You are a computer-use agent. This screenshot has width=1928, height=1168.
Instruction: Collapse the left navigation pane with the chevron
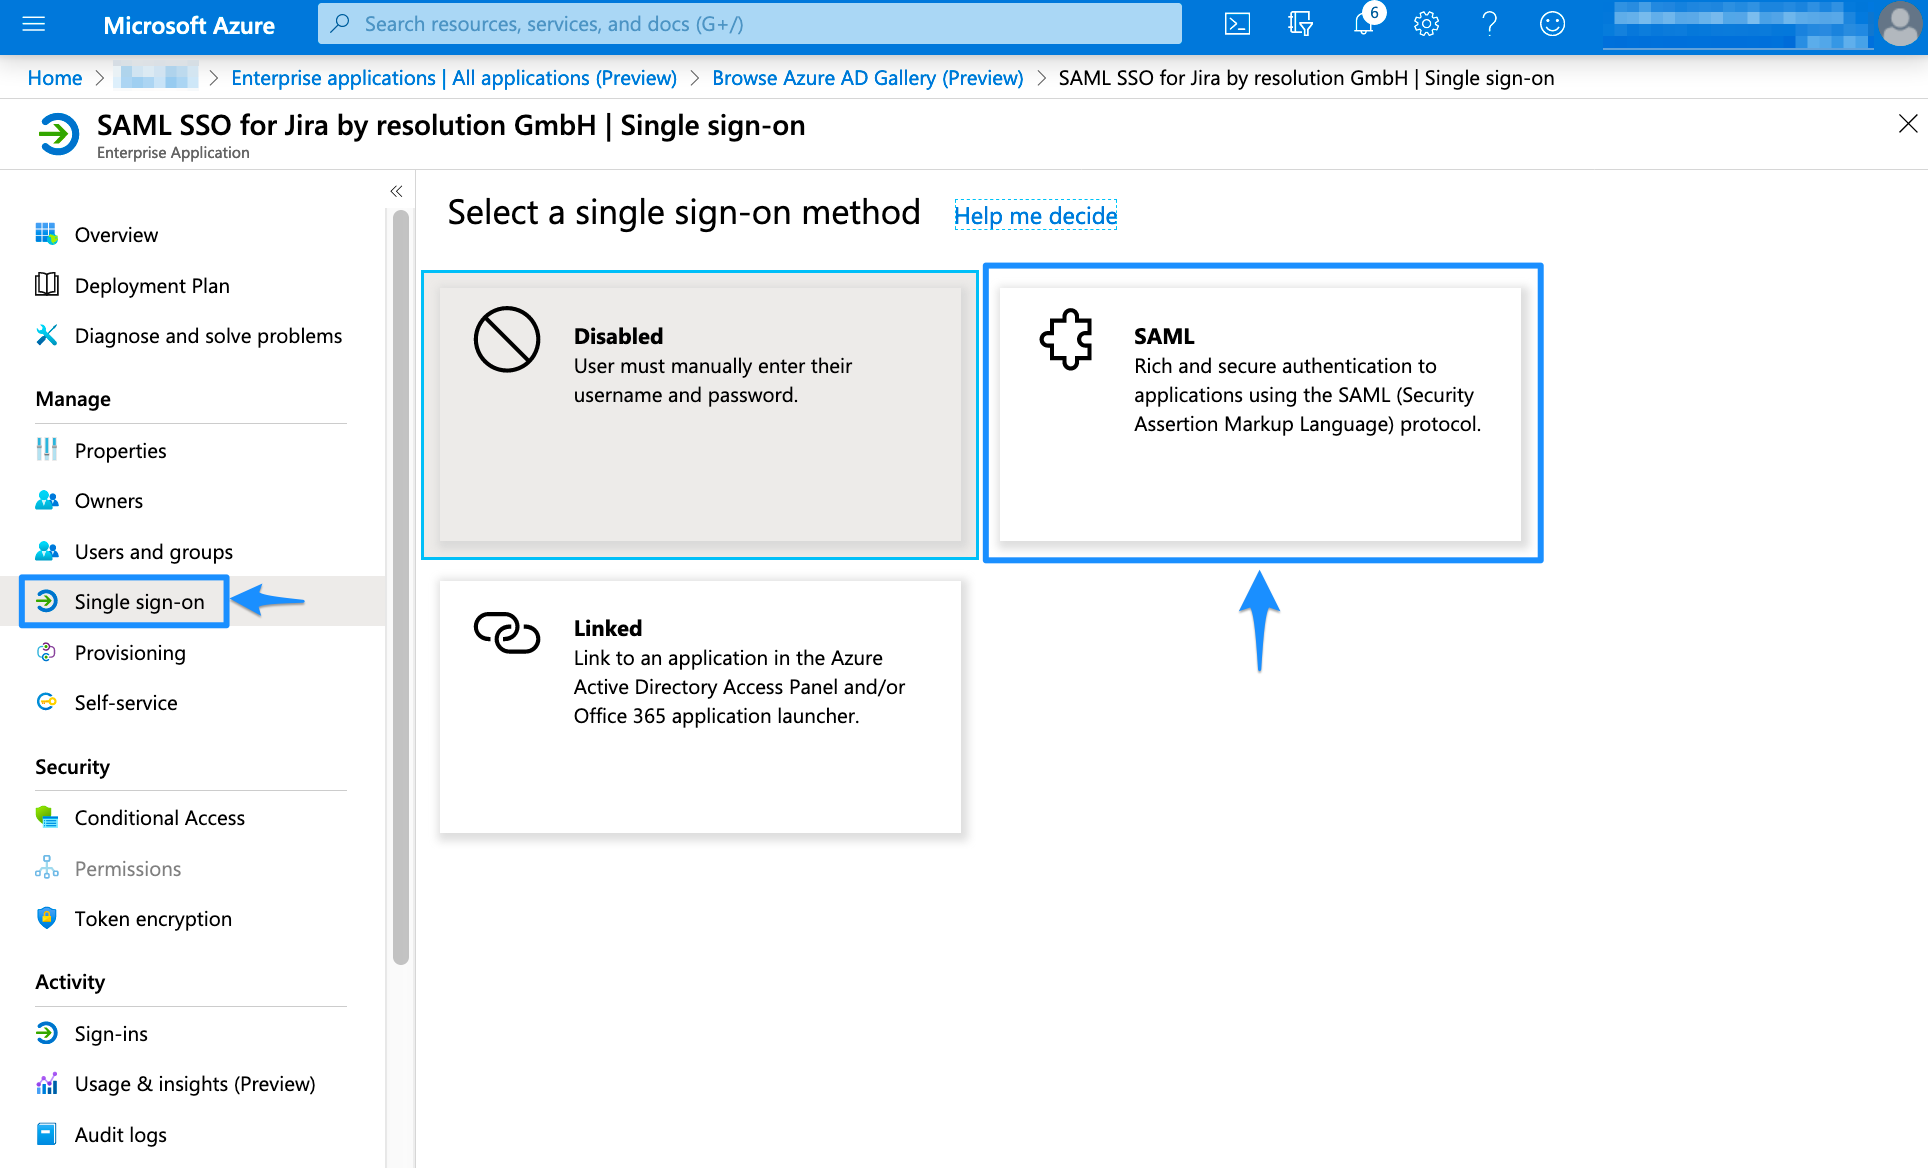tap(396, 190)
